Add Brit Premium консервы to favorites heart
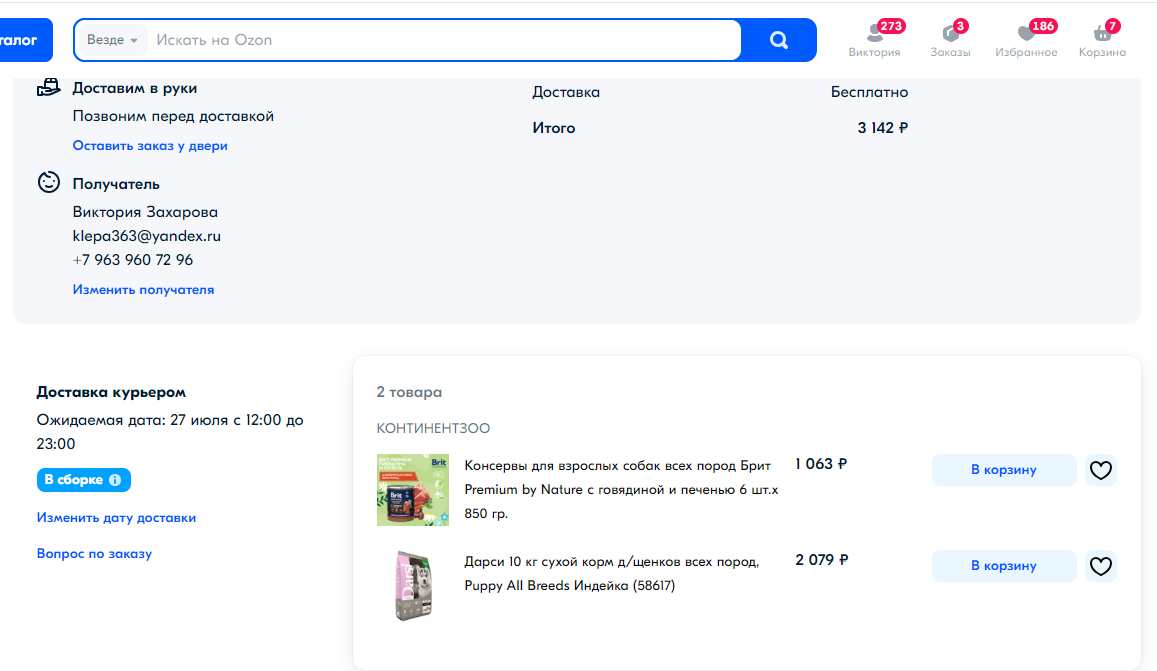Image resolution: width=1157 pixels, height=671 pixels. [x=1100, y=470]
